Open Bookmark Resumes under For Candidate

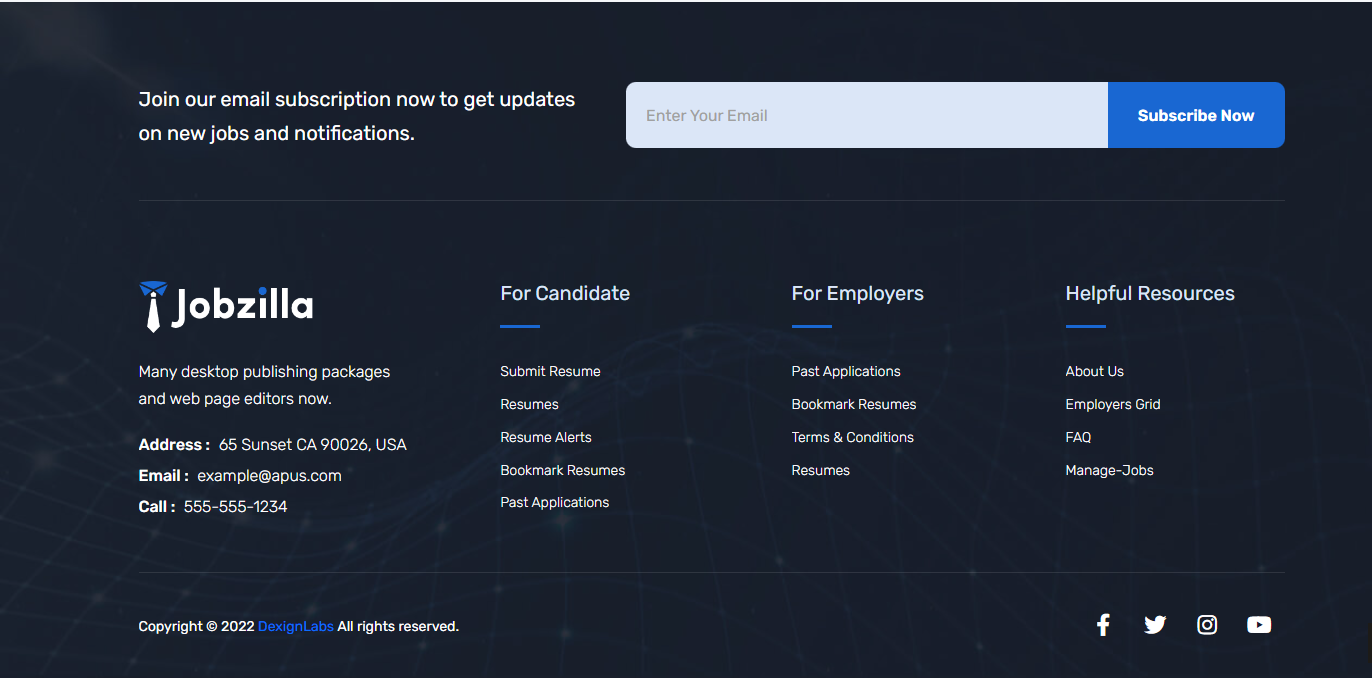(x=562, y=470)
